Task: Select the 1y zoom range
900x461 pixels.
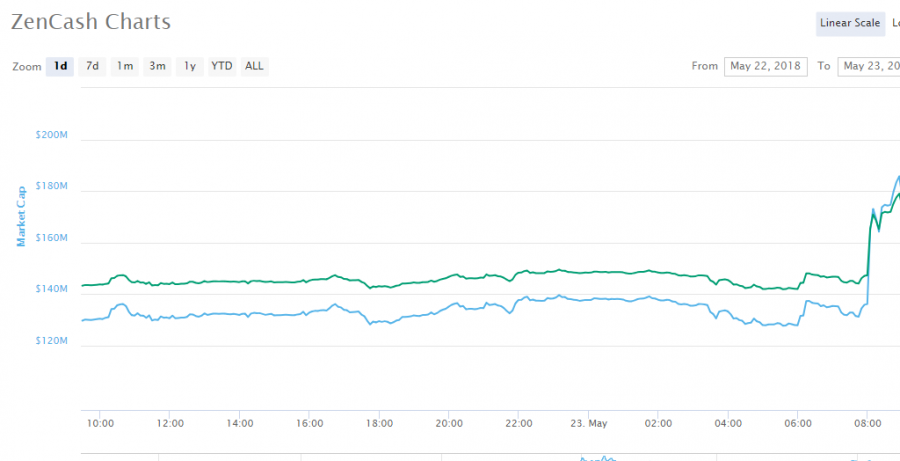Action: [x=189, y=67]
